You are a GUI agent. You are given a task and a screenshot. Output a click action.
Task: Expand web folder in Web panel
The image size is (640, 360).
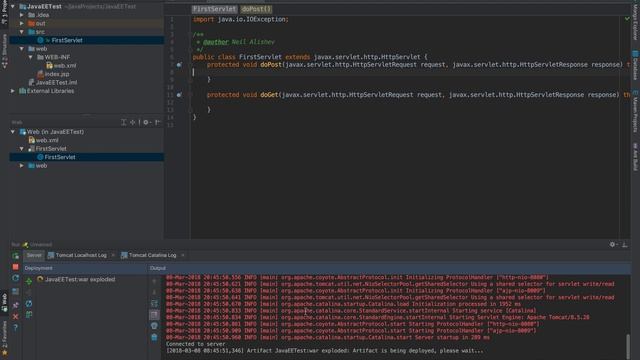click(22, 166)
